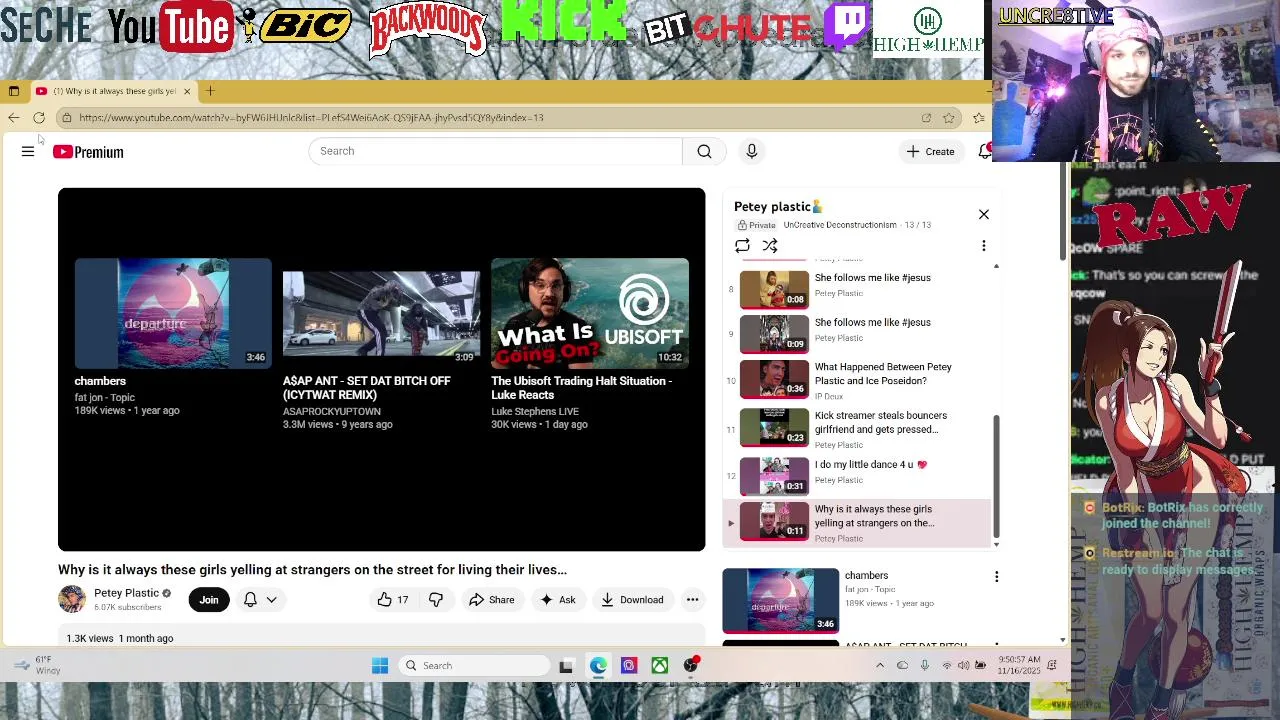Open UnCreative Deconstructionism playlist owner link
Viewport: 1280px width, 720px height.
(x=840, y=225)
